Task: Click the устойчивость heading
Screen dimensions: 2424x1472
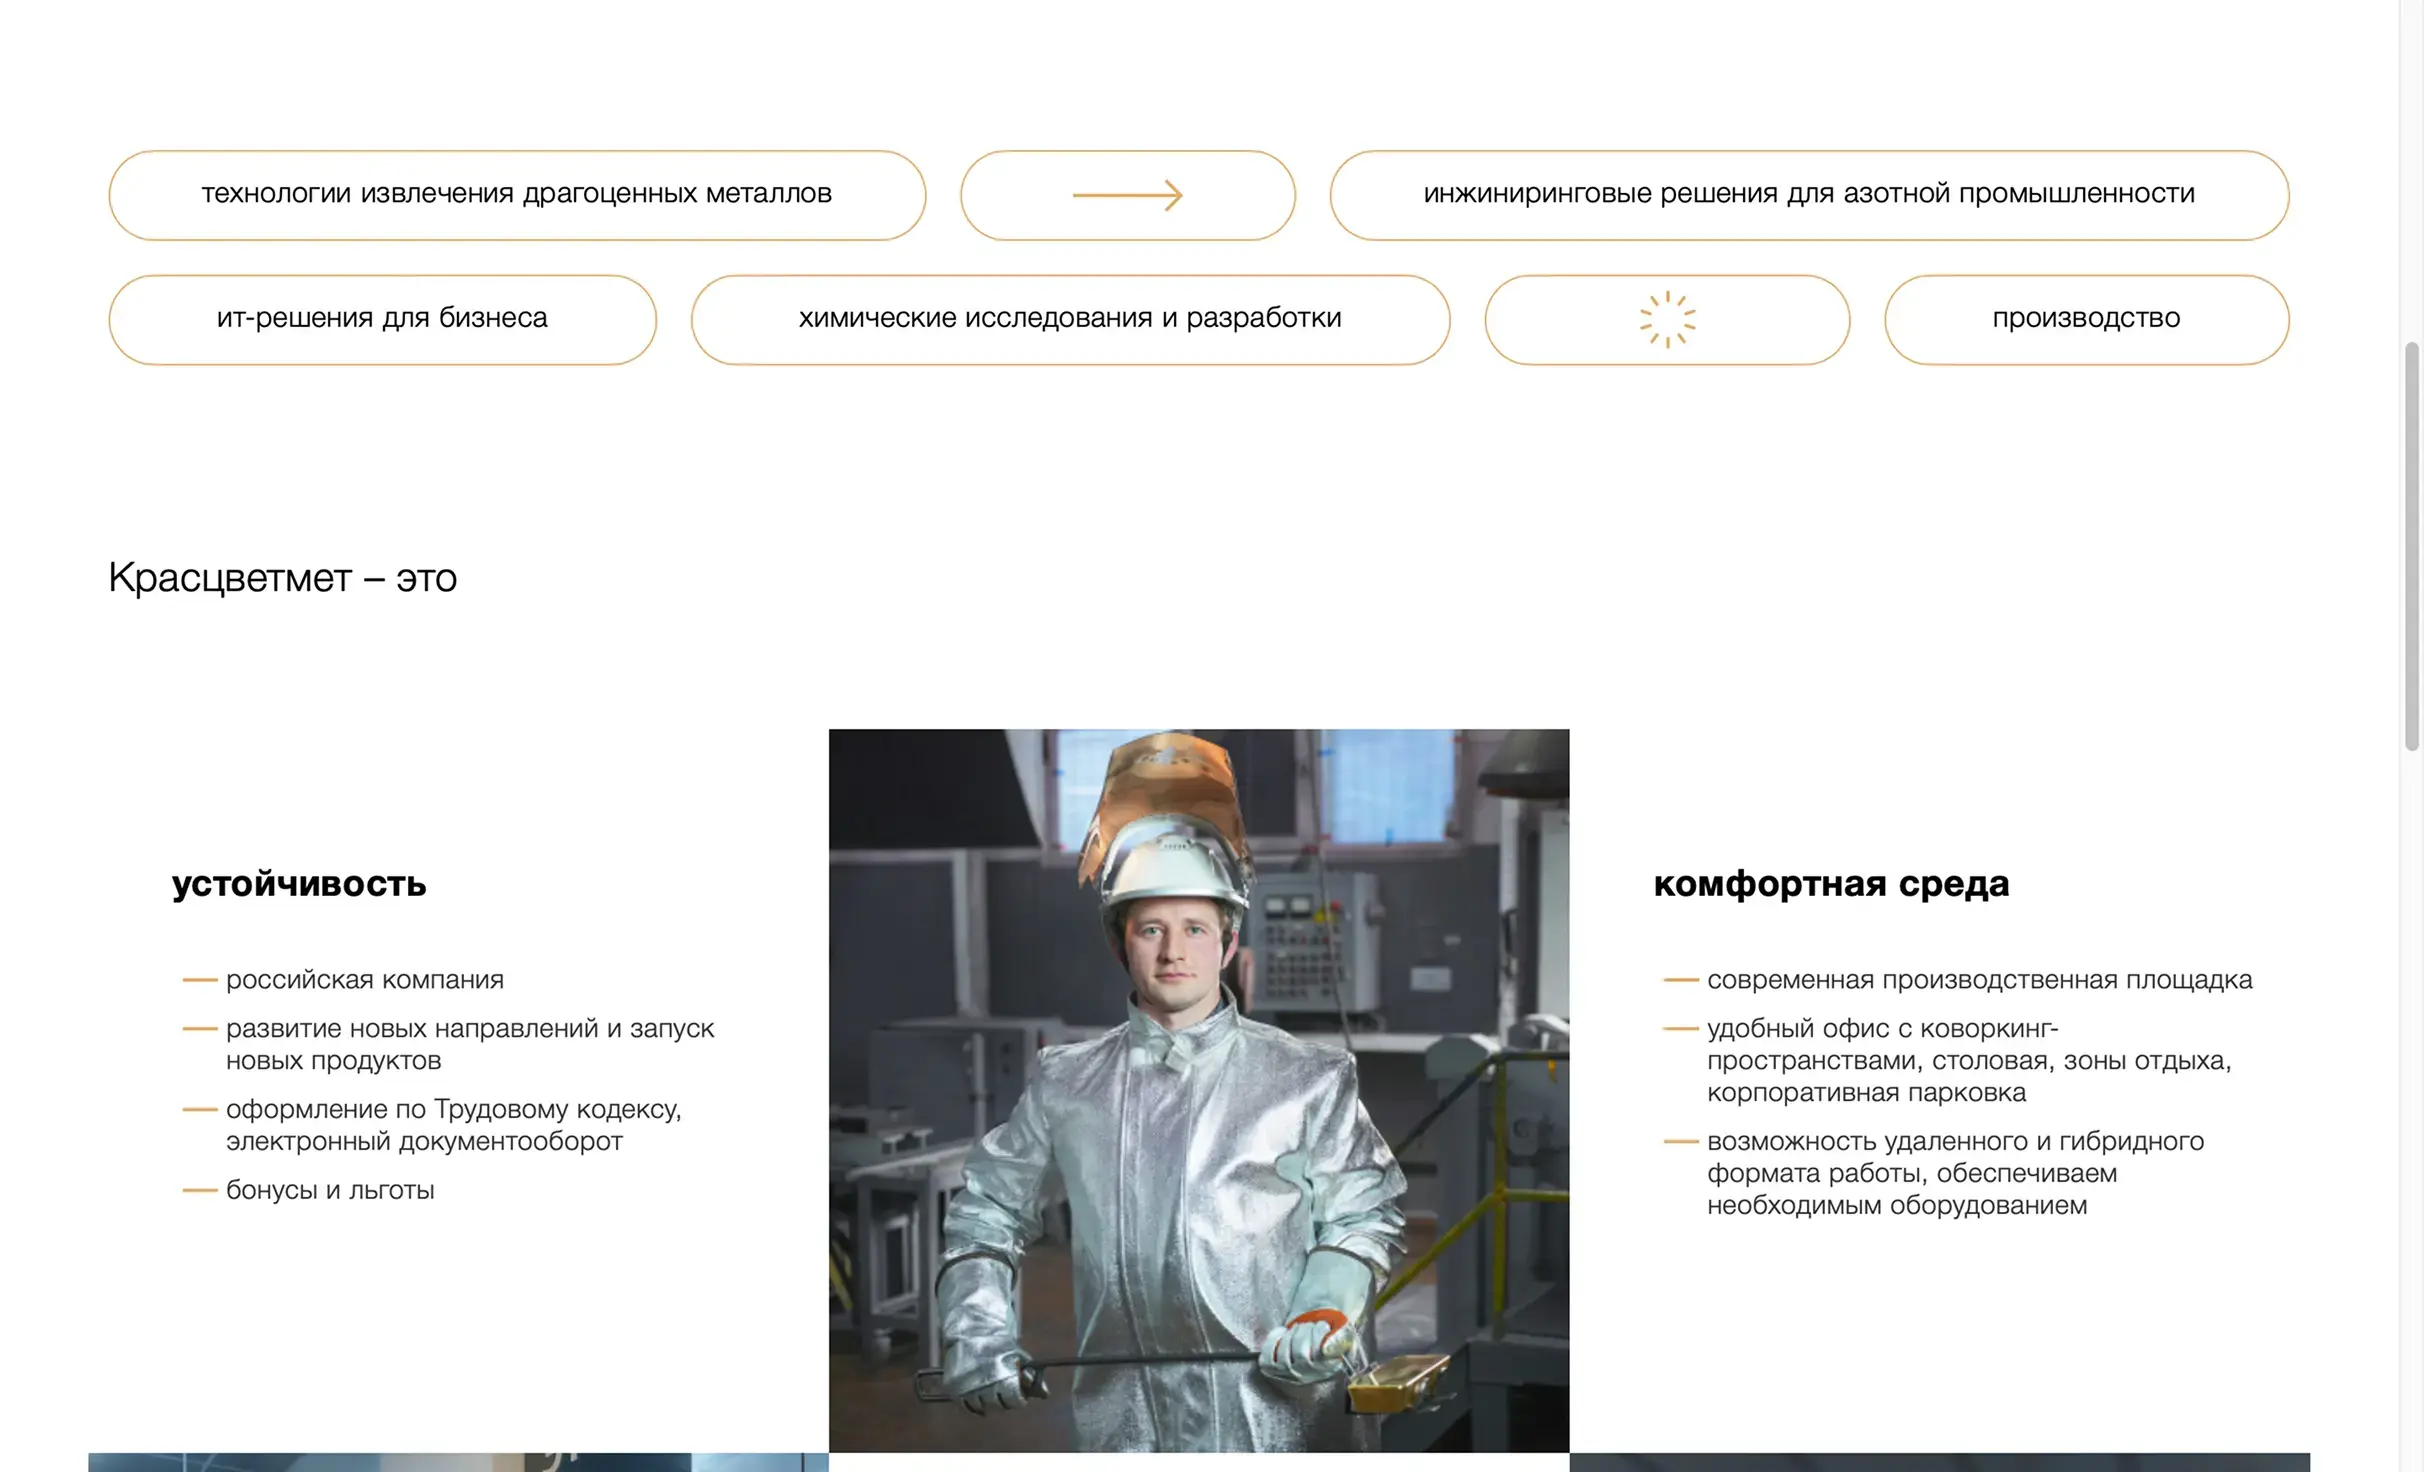Action: coord(299,884)
